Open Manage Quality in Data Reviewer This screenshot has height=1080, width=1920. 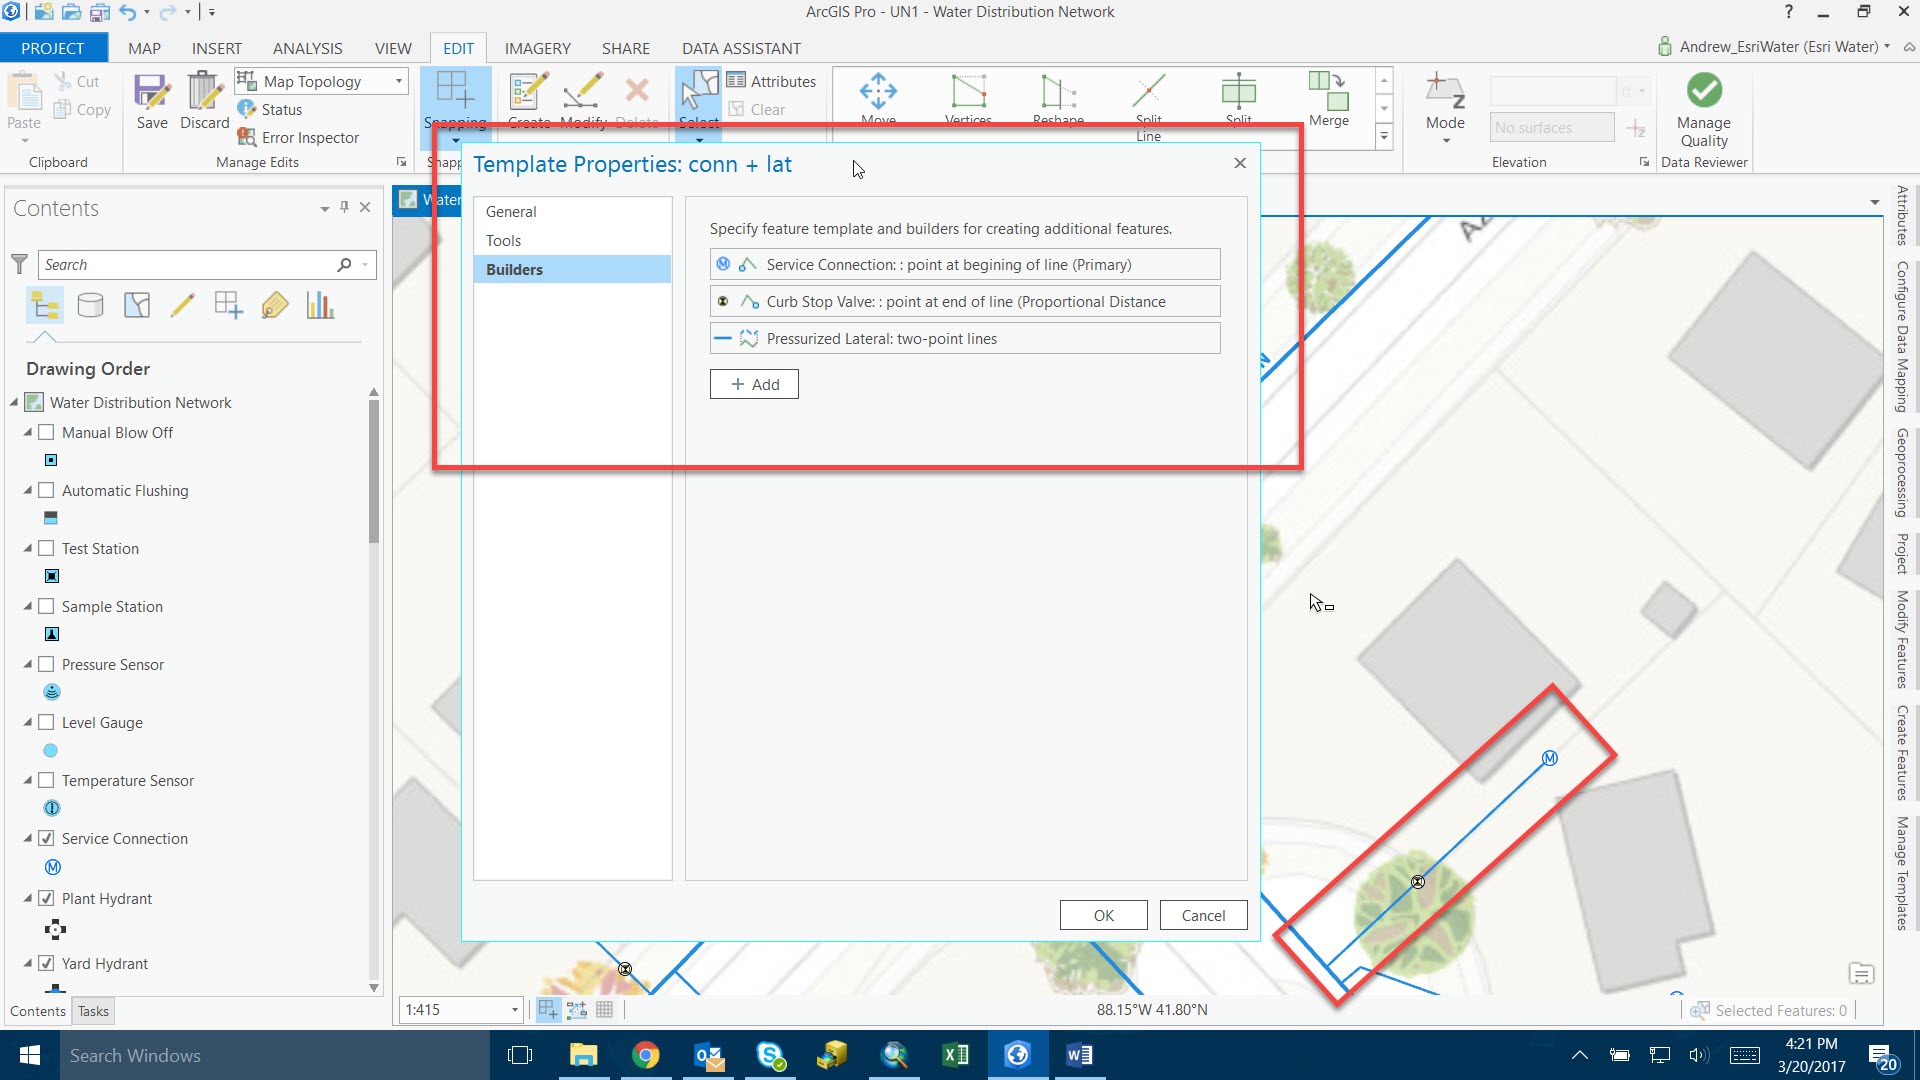1704,110
